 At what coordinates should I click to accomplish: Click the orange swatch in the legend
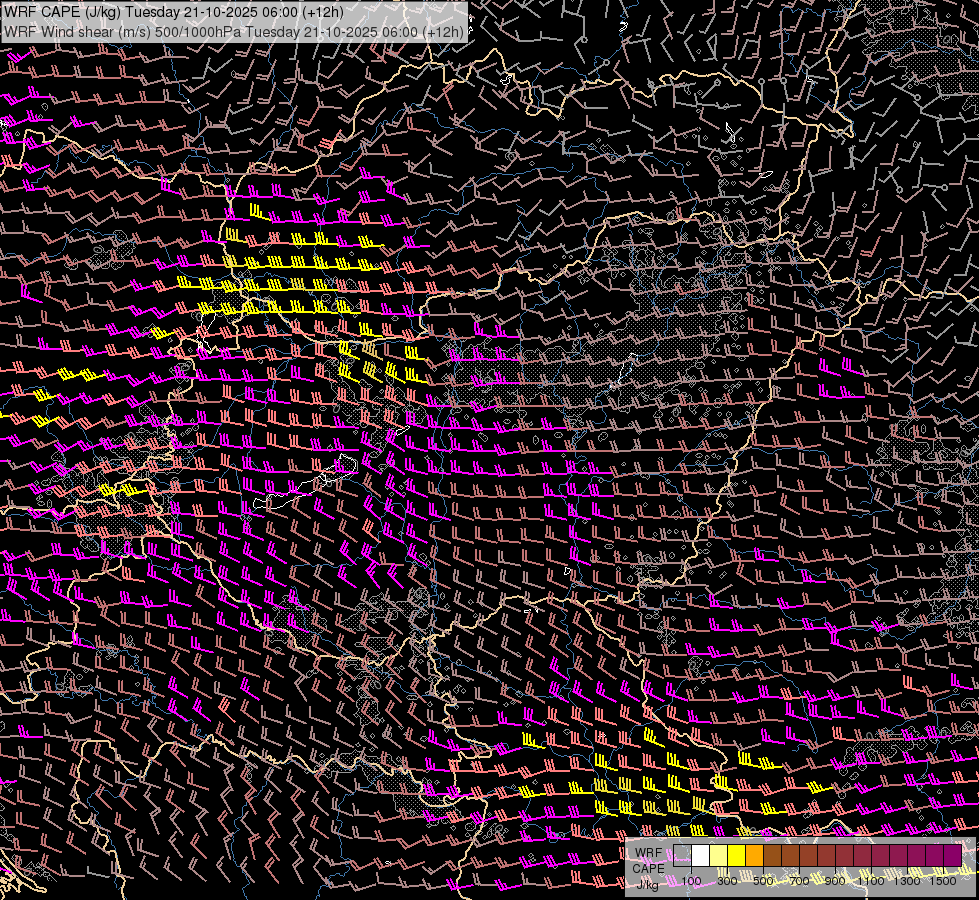pos(754,856)
